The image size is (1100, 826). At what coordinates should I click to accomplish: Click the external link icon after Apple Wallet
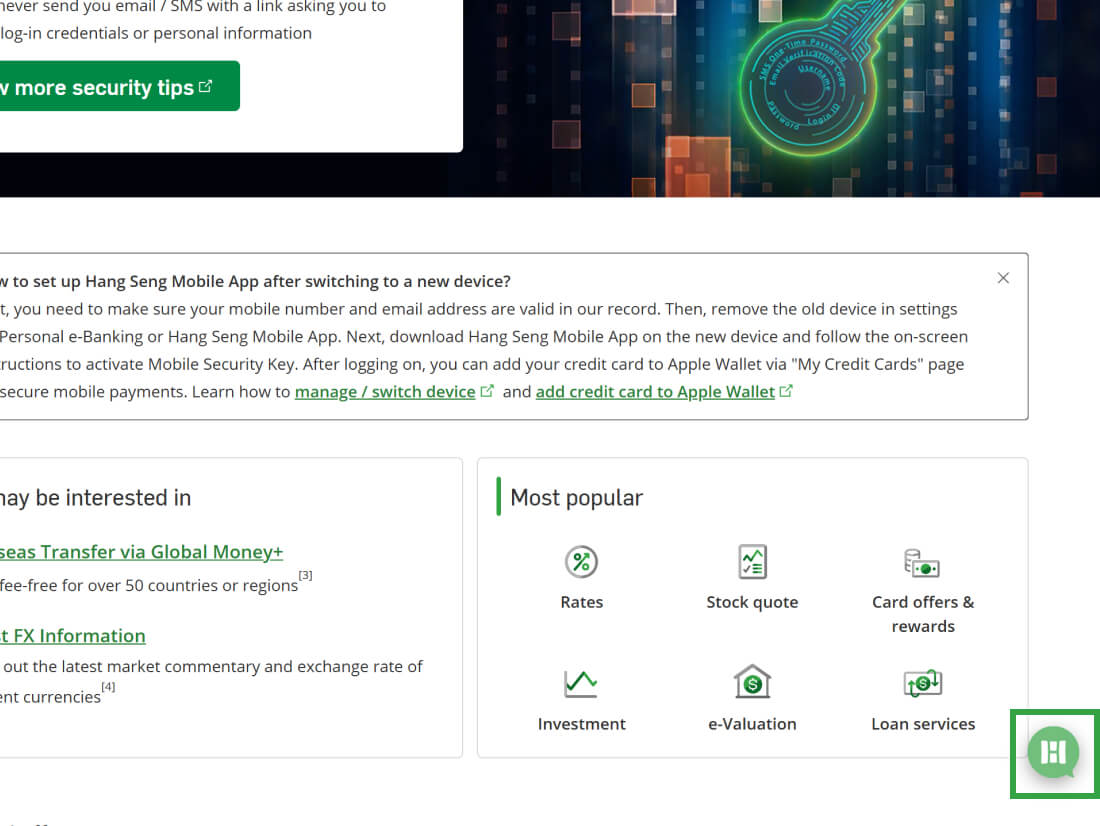(x=786, y=391)
